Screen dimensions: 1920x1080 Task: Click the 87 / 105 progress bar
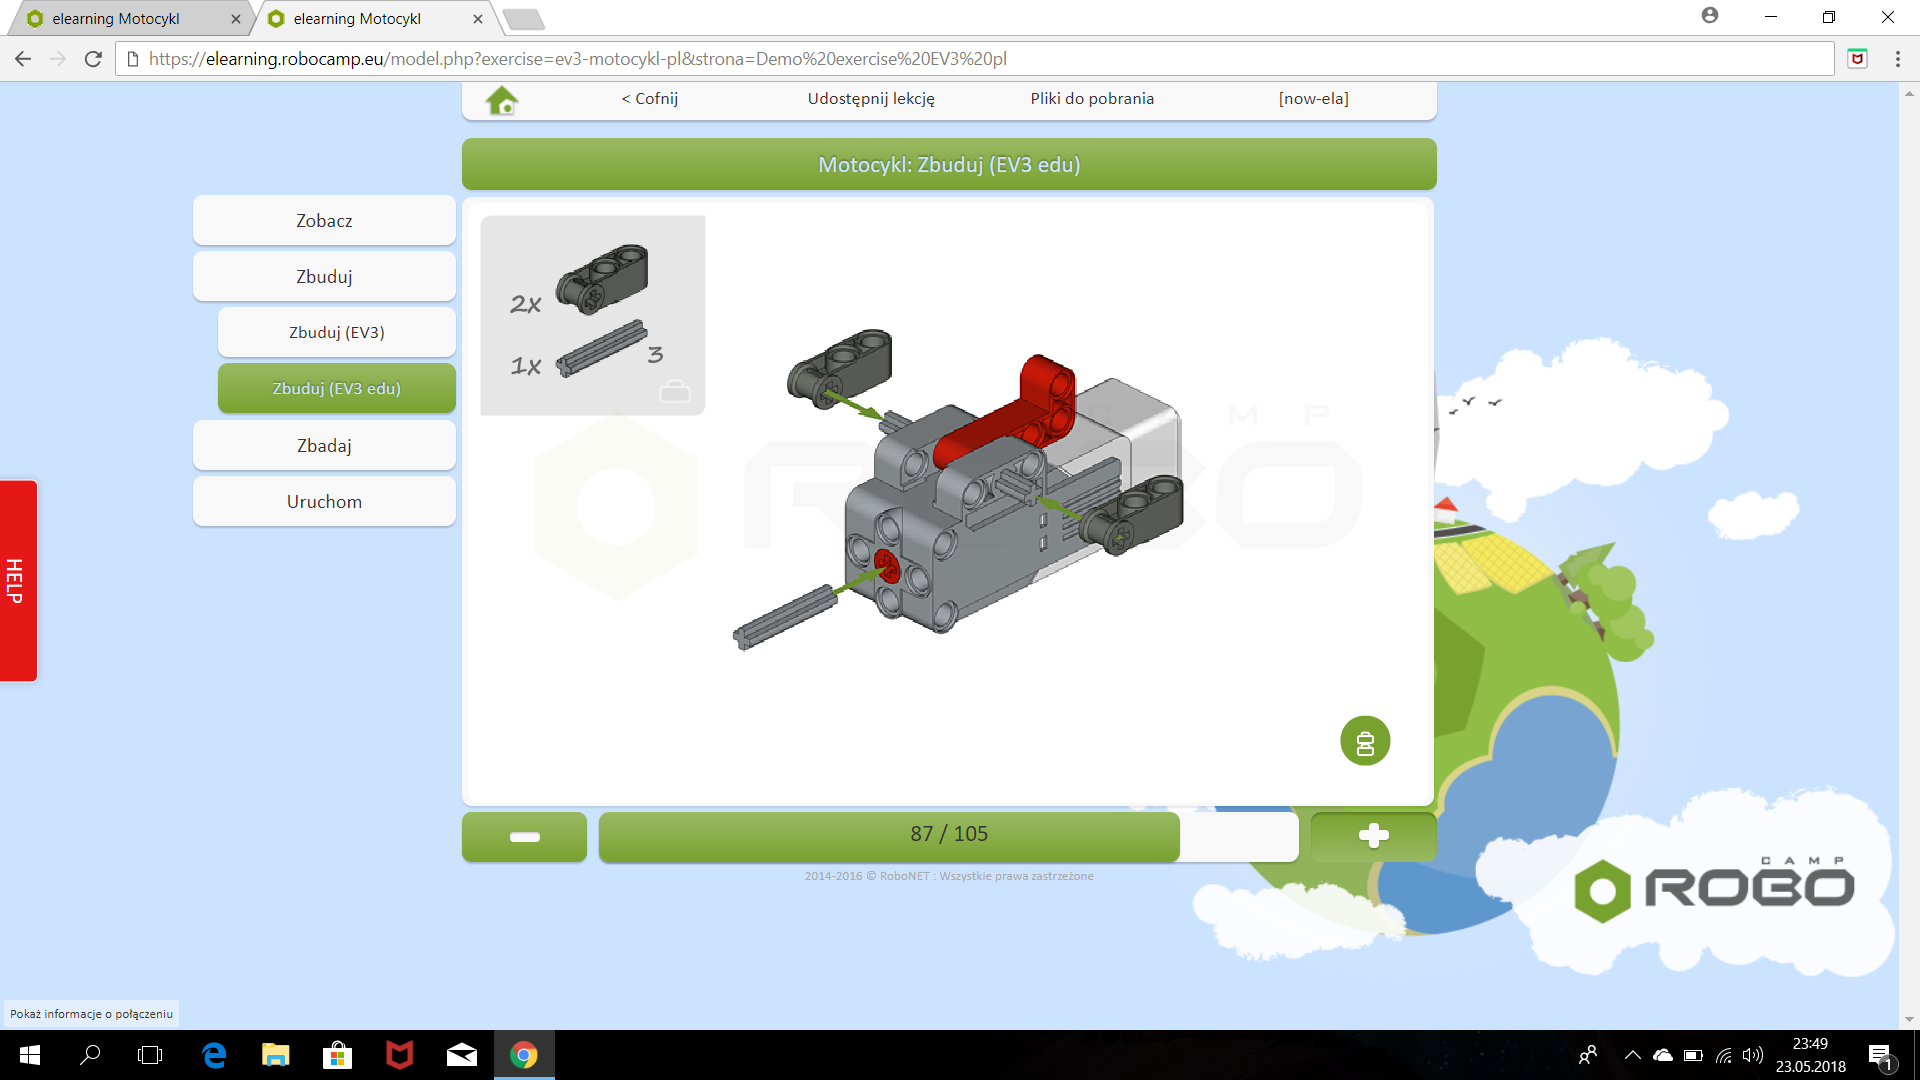[x=948, y=836]
